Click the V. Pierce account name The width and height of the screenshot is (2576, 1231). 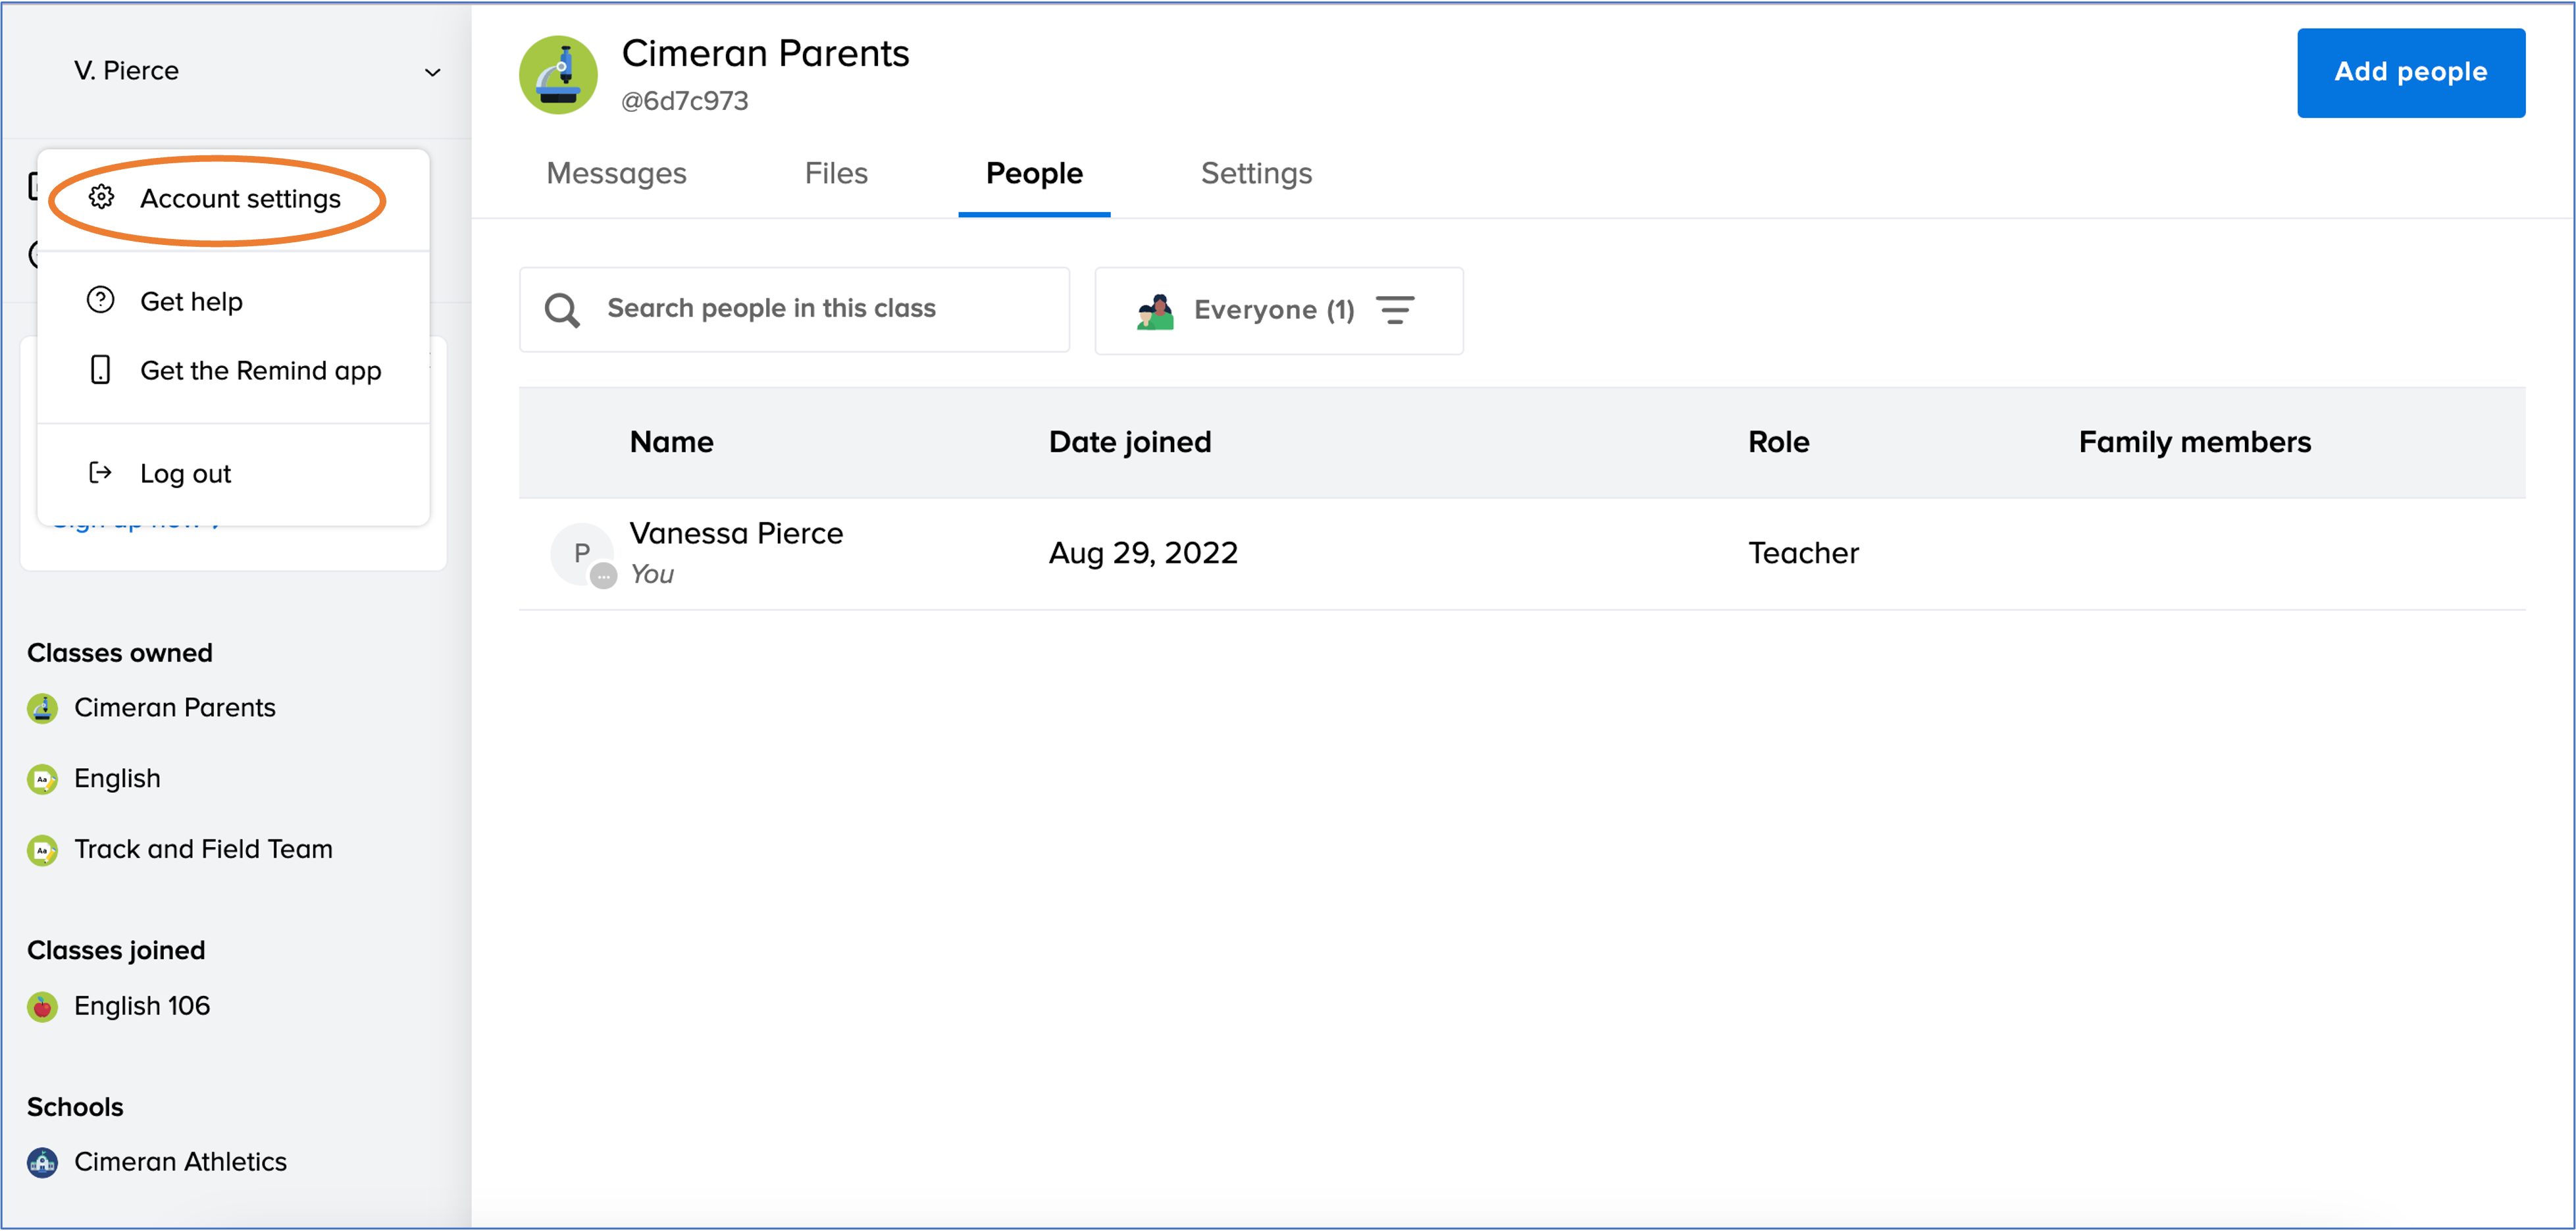pos(126,71)
